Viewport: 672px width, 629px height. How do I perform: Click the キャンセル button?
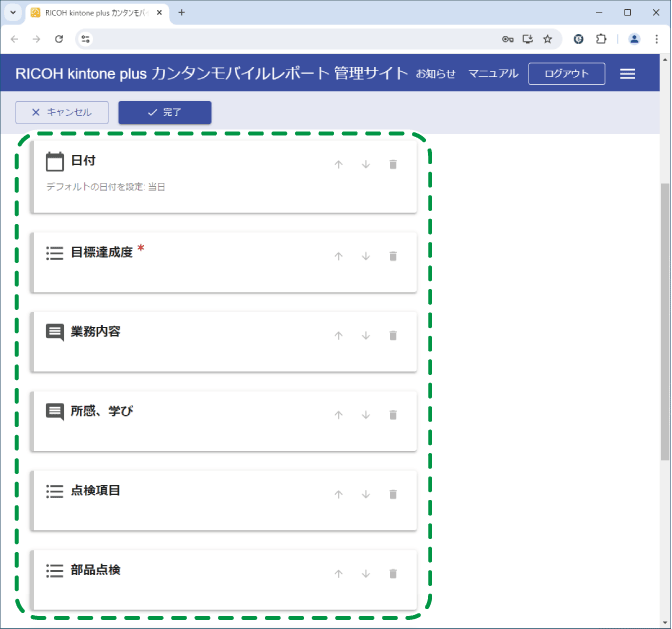(x=62, y=112)
